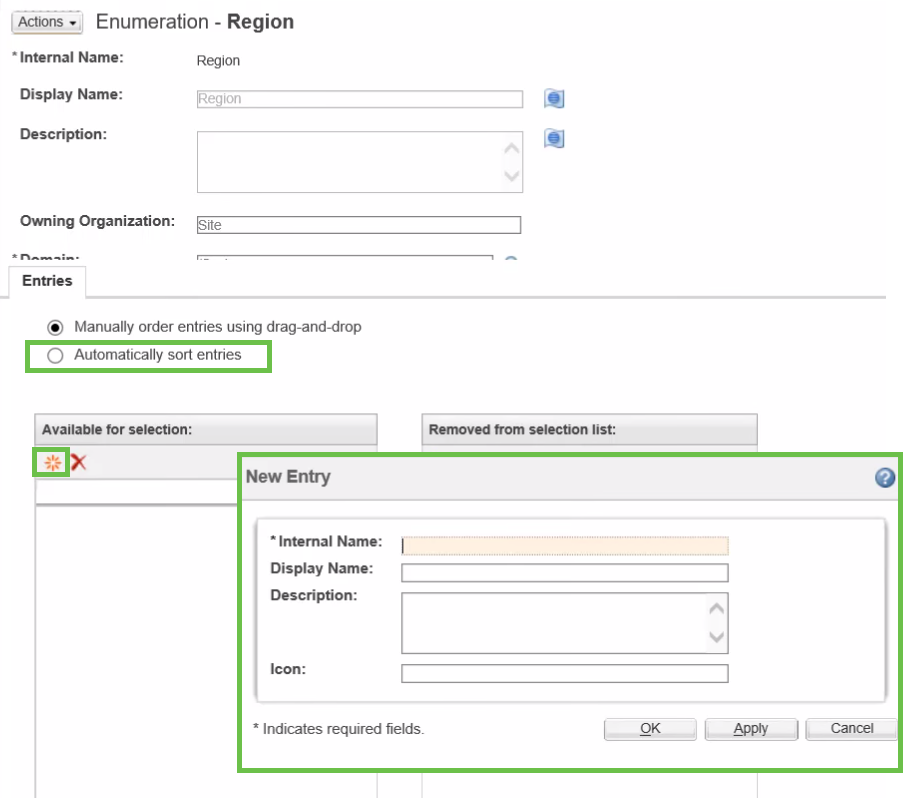Click the Enumeration - Region title

[x=195, y=22]
